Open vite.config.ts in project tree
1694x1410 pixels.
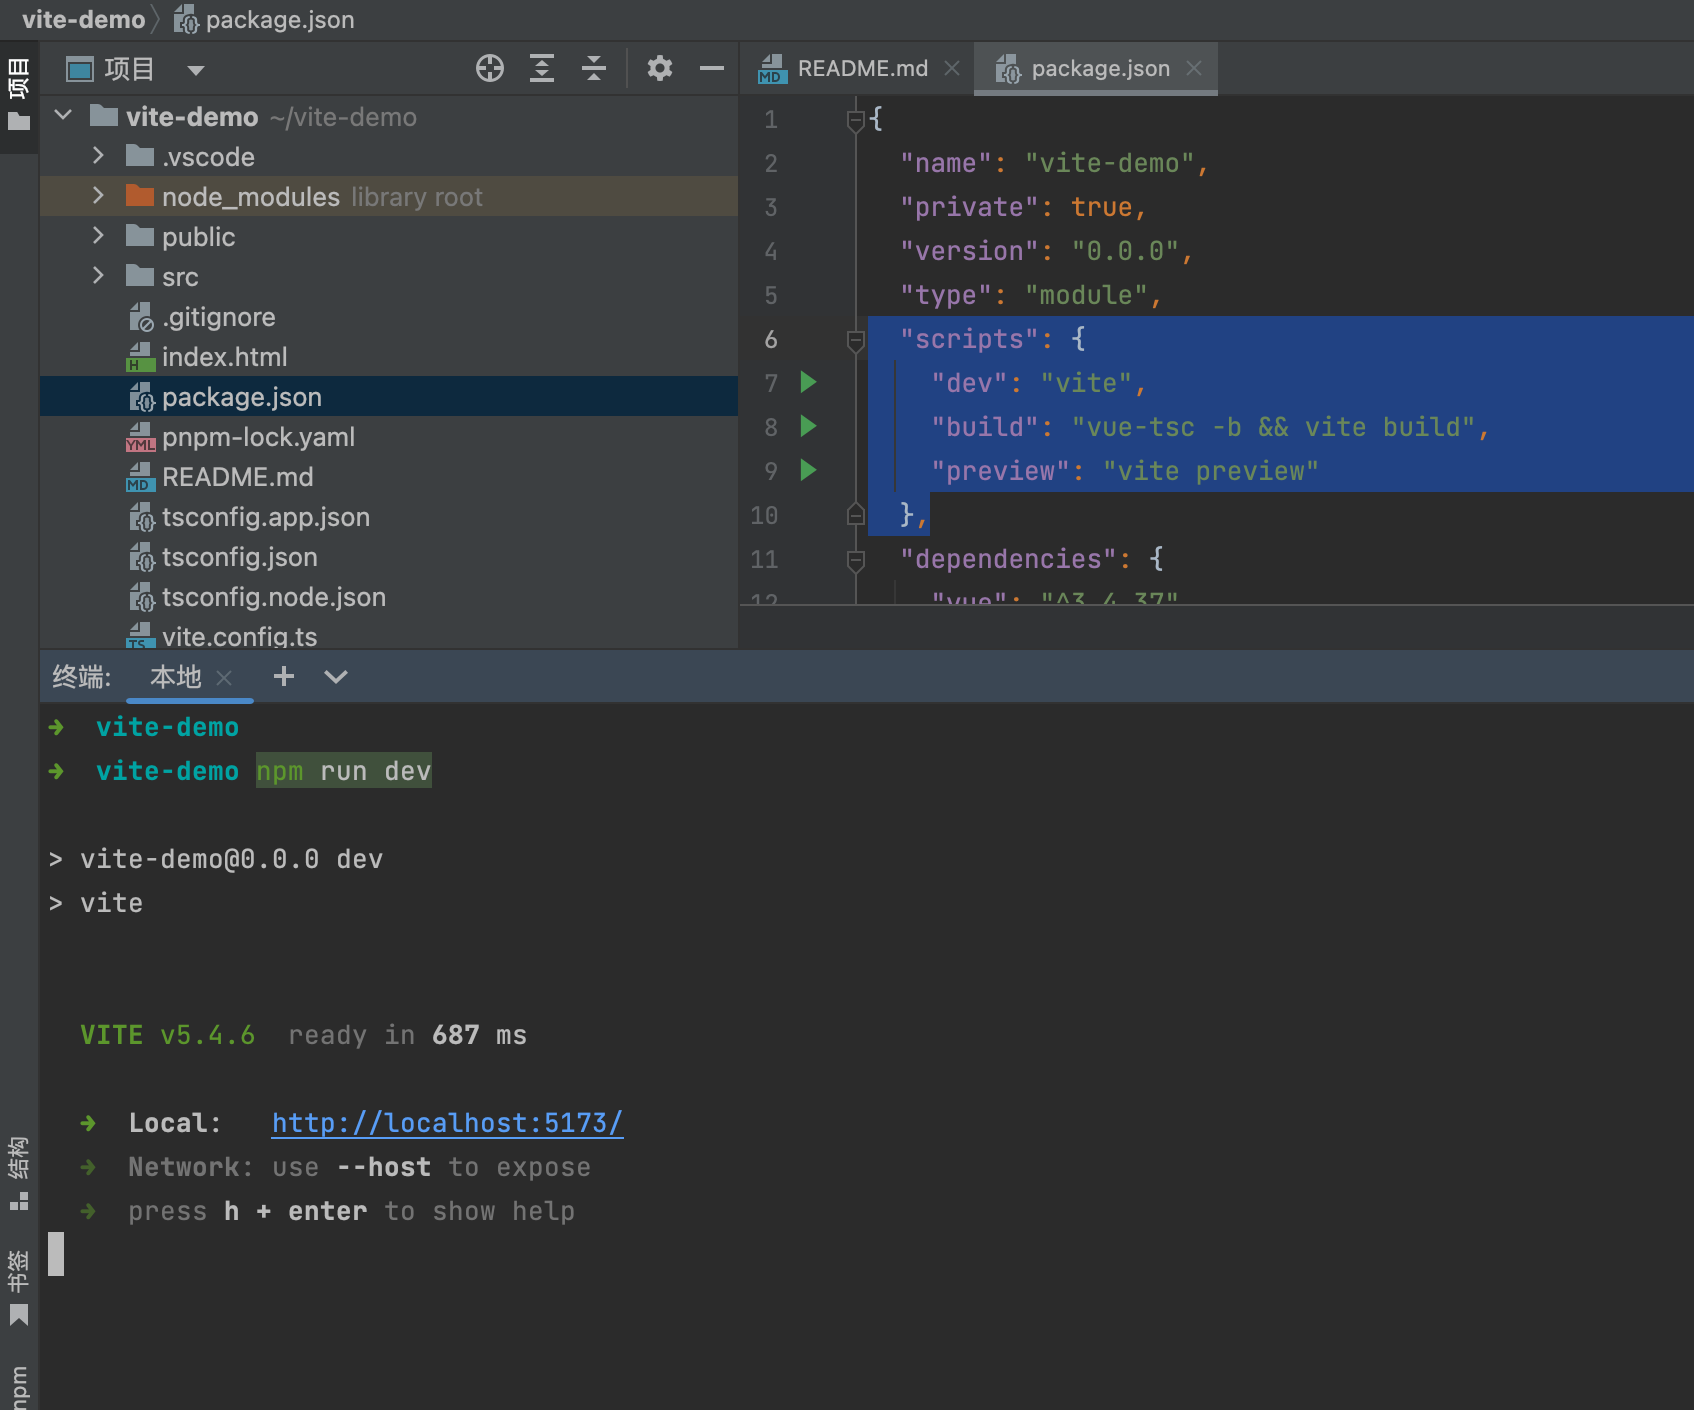(239, 636)
